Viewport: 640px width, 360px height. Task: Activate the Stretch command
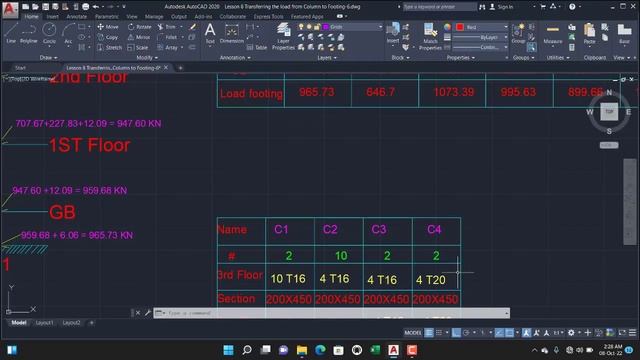point(109,47)
